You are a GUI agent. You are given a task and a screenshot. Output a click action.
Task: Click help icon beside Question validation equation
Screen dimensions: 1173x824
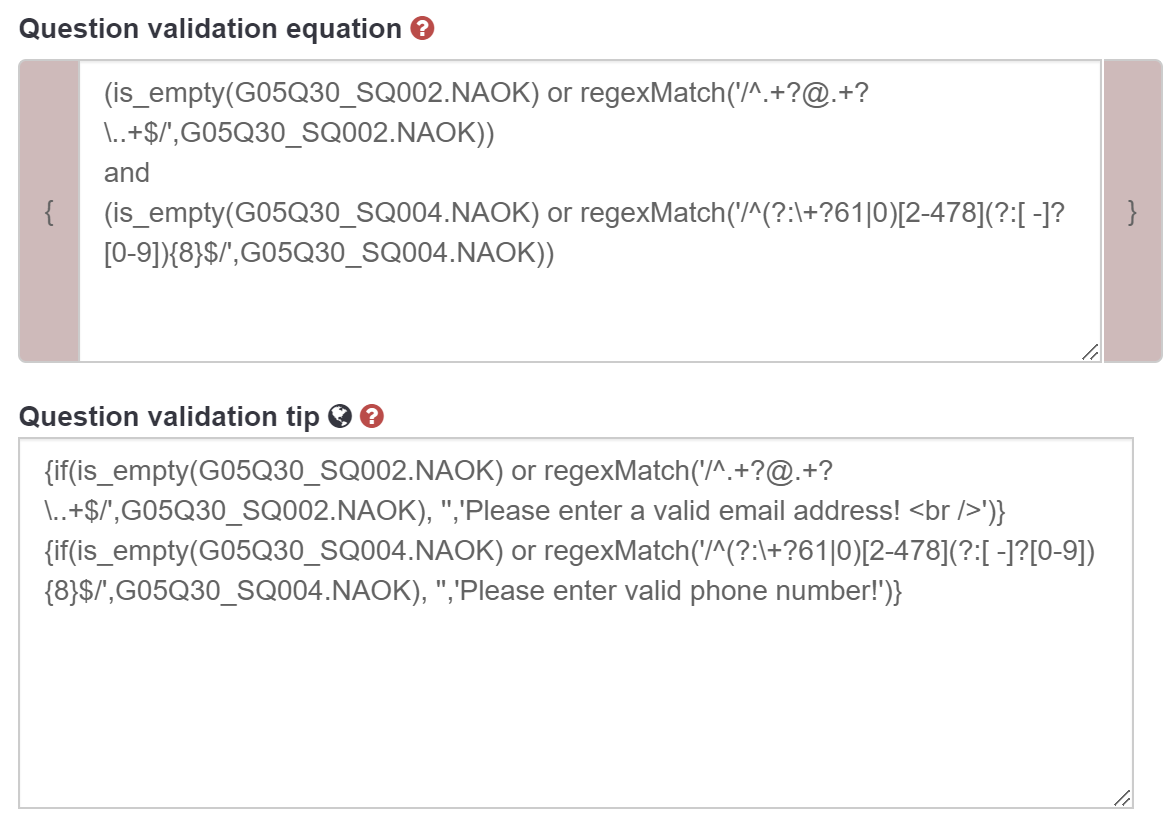coord(423,29)
